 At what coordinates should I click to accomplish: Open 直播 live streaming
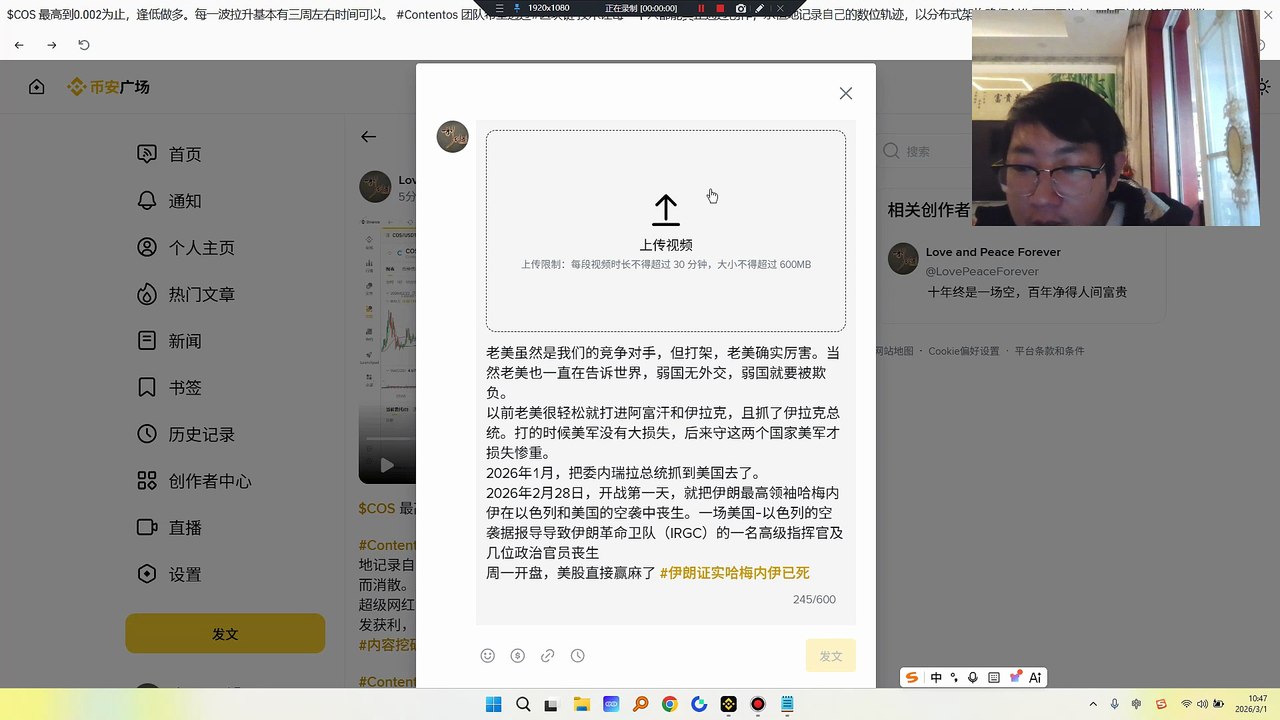point(185,528)
